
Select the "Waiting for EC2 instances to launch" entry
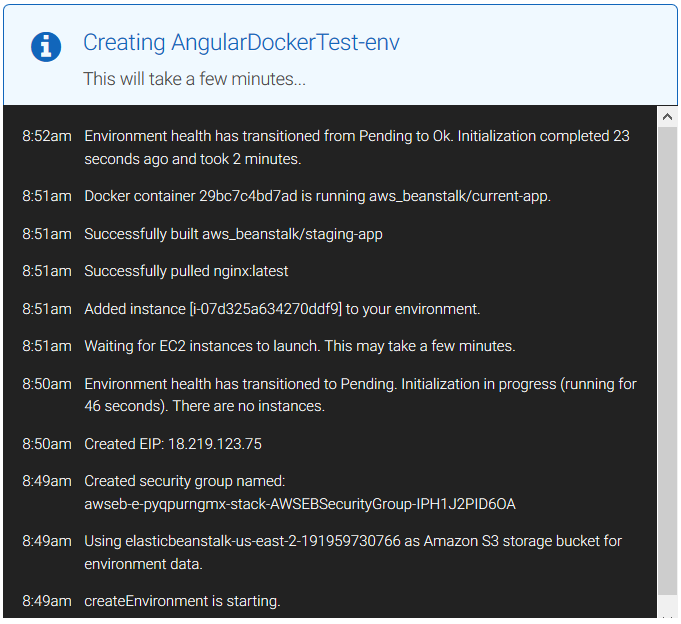(x=299, y=346)
